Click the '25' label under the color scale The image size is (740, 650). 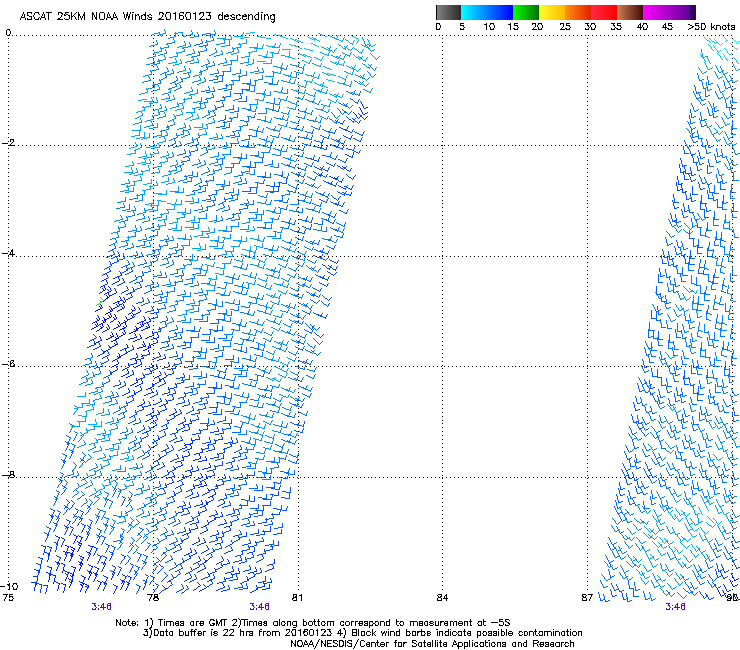click(565, 27)
